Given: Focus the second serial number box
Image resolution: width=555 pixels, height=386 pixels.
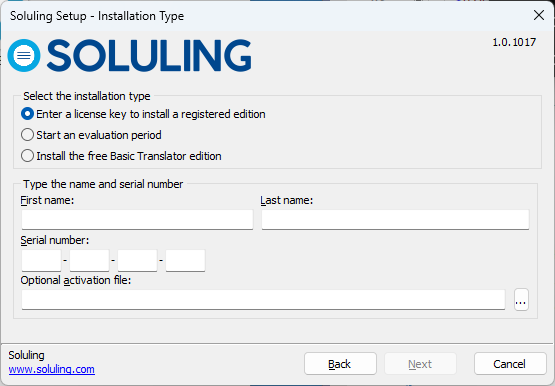Looking at the screenshot, I should pyautogui.click(x=90, y=260).
